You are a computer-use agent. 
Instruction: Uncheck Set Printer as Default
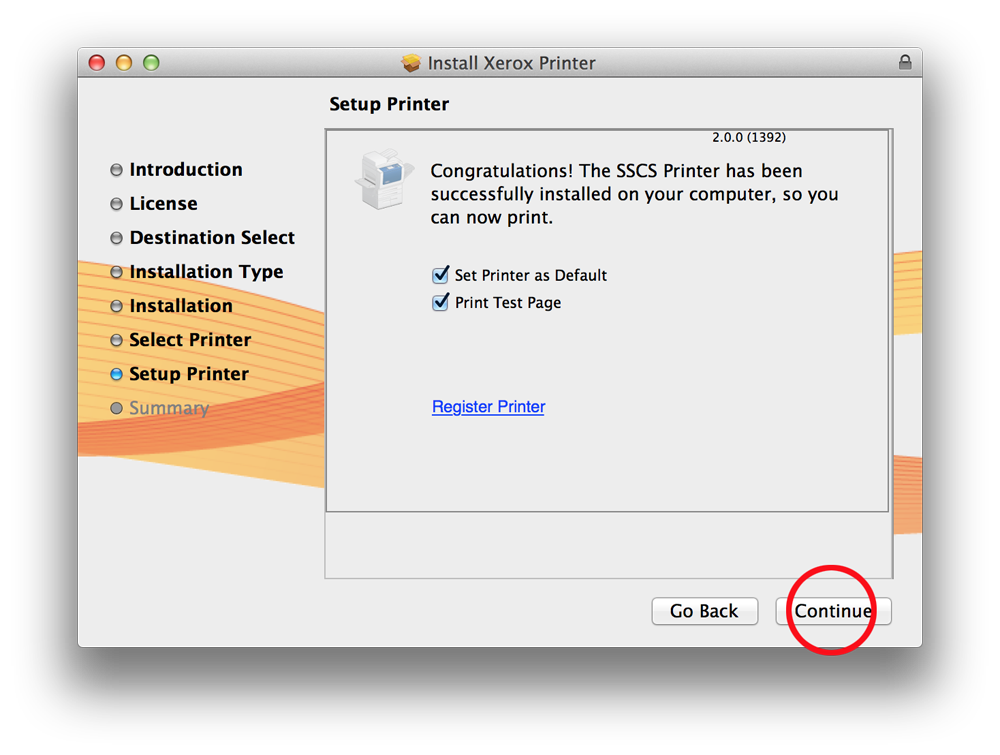[440, 275]
